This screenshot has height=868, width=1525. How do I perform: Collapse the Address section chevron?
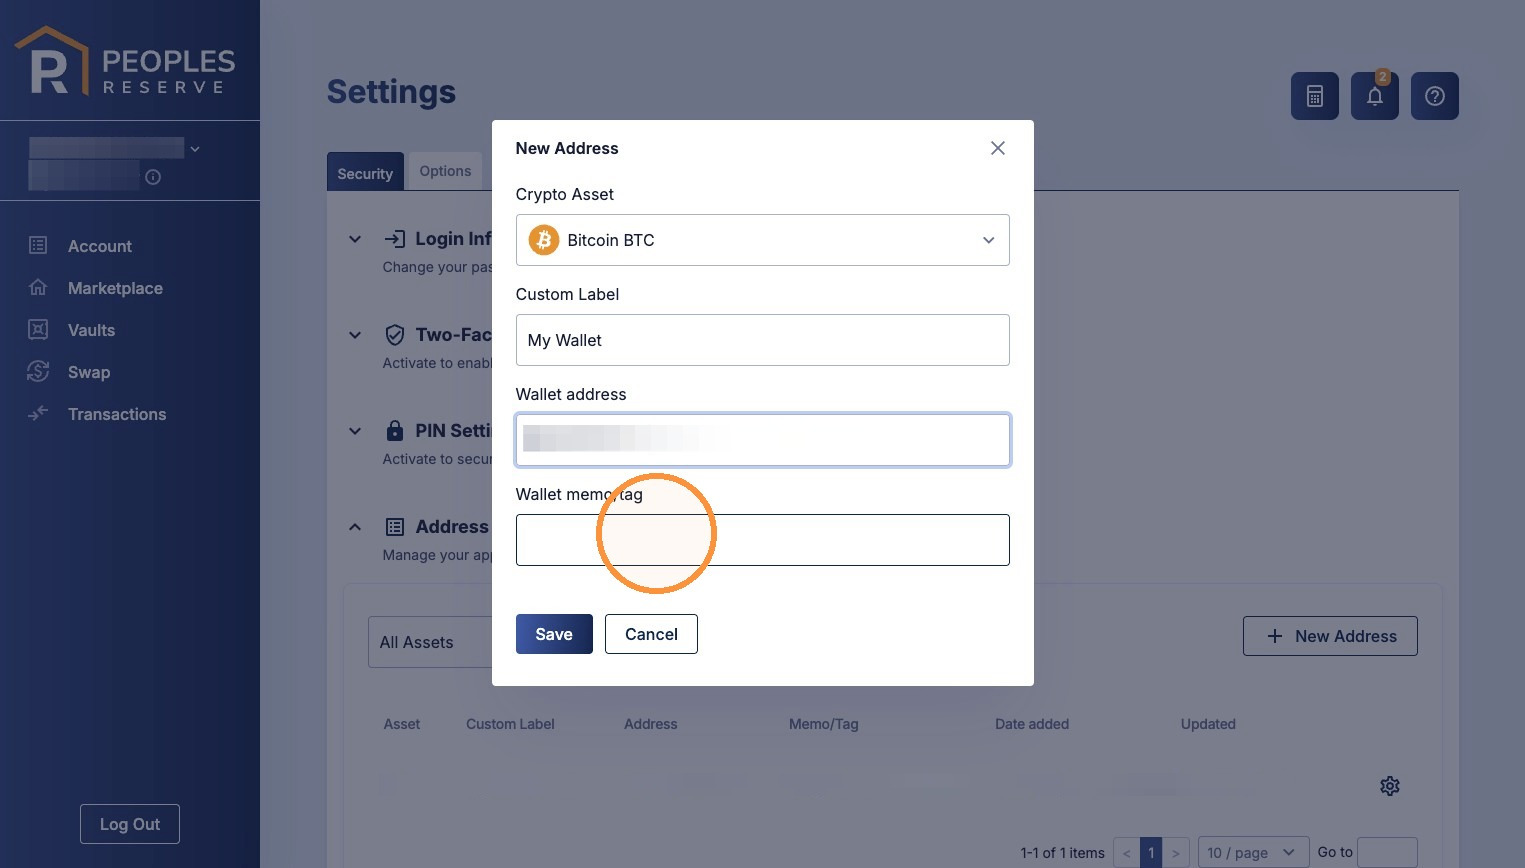tap(355, 527)
